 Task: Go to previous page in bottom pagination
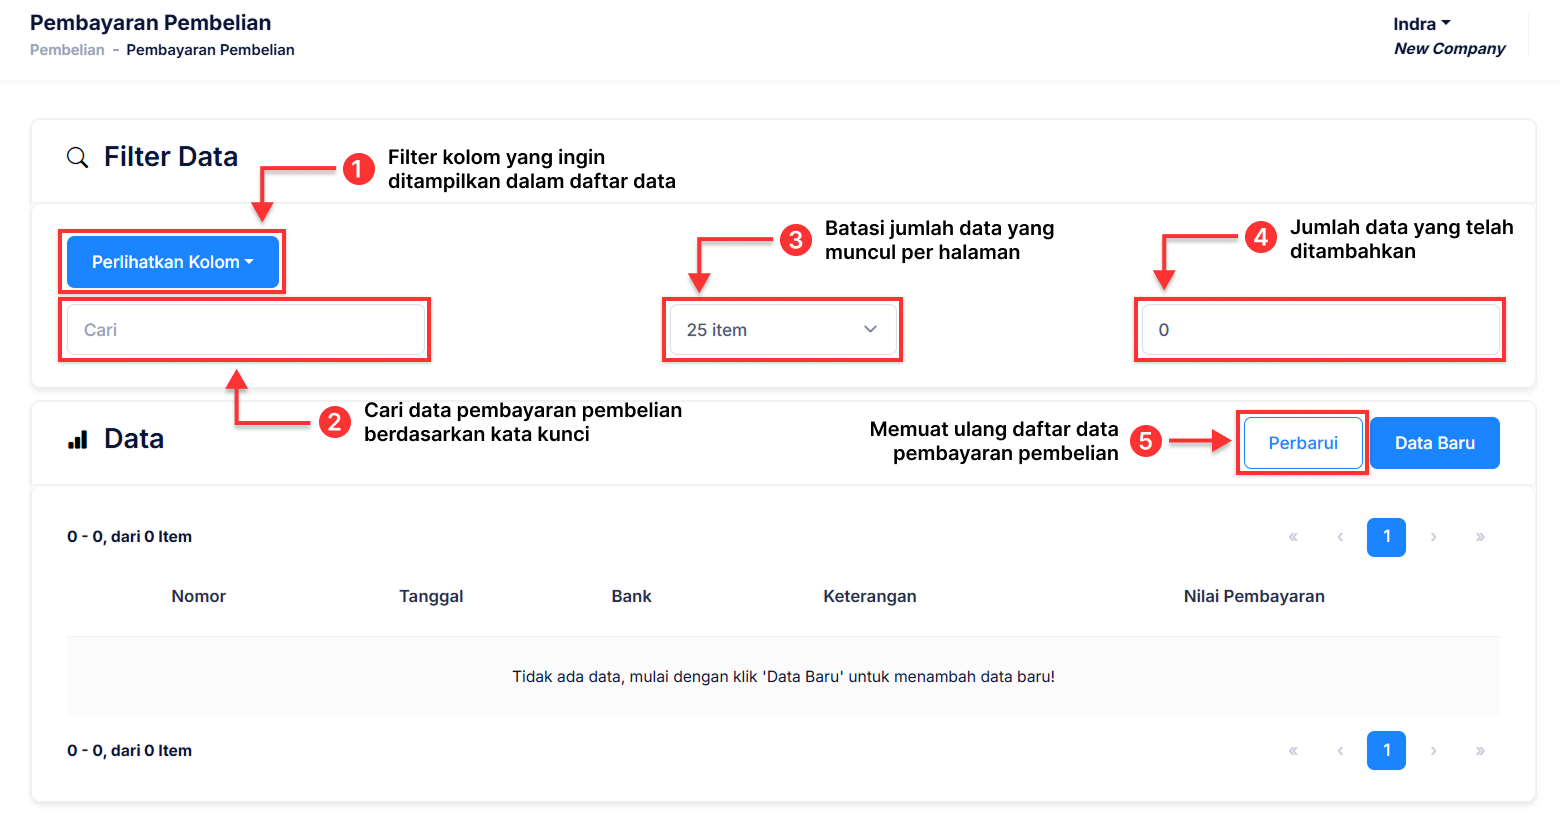(1340, 751)
